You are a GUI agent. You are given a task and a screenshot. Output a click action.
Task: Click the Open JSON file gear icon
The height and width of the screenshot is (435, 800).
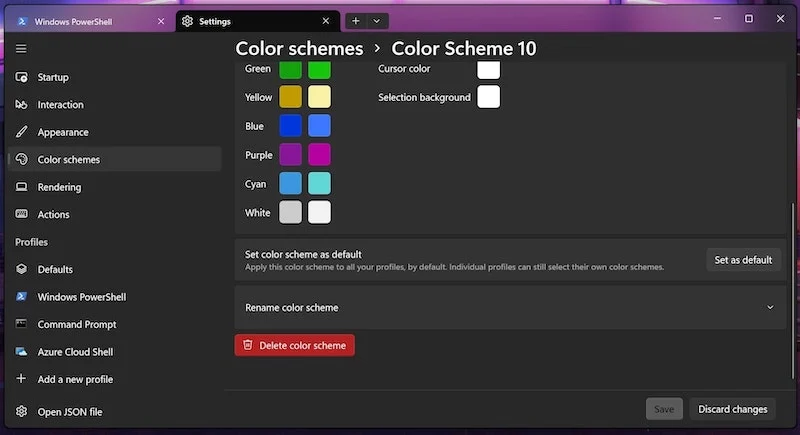tap(21, 411)
